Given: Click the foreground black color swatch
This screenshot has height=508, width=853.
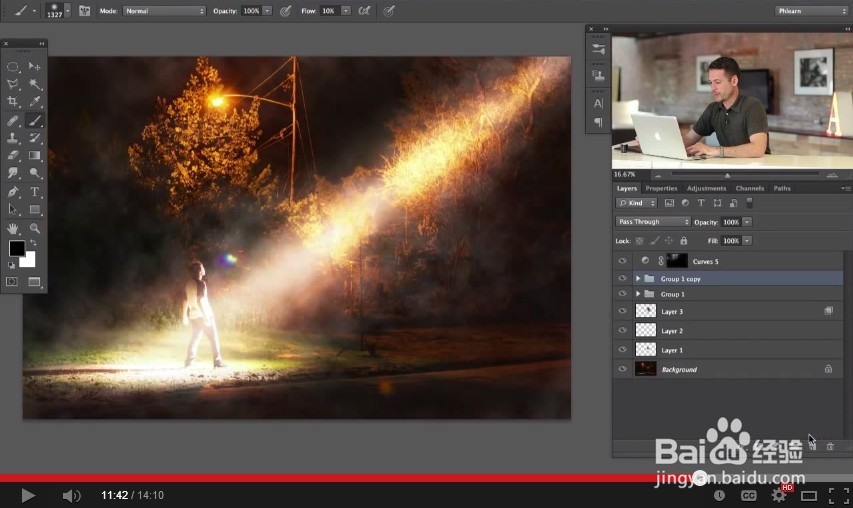Looking at the screenshot, I should coord(16,248).
